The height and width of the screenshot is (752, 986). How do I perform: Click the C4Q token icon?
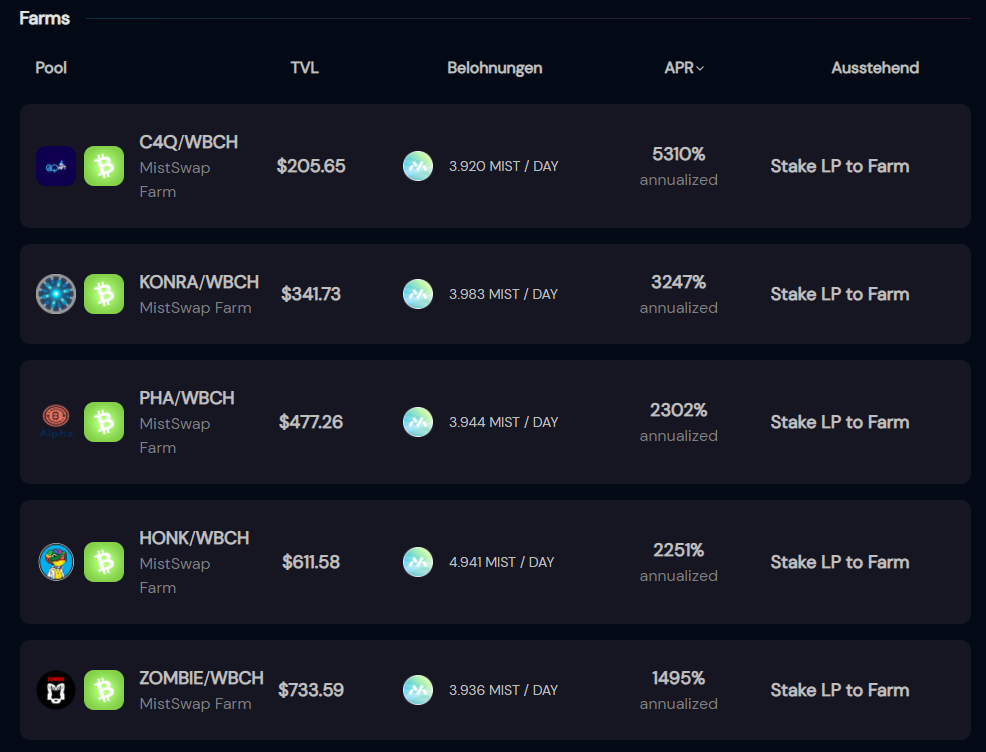click(56, 166)
